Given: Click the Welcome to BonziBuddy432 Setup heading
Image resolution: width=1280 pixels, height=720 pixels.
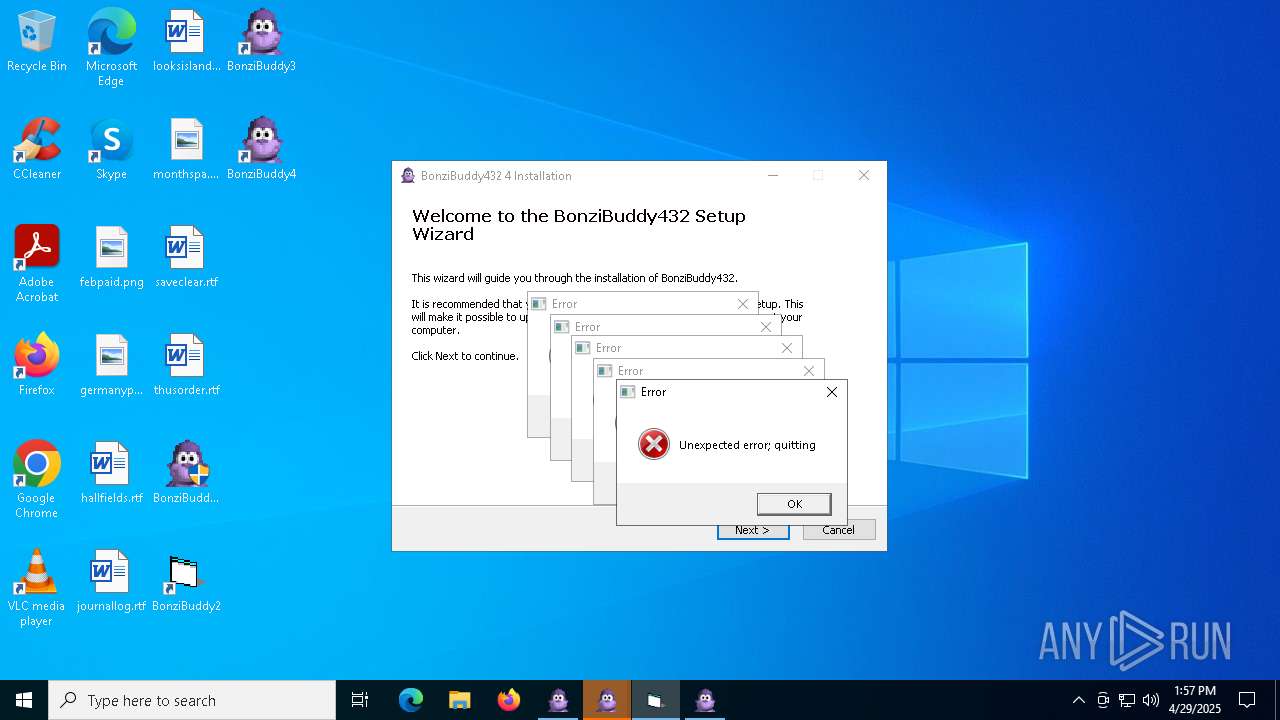Looking at the screenshot, I should [579, 225].
